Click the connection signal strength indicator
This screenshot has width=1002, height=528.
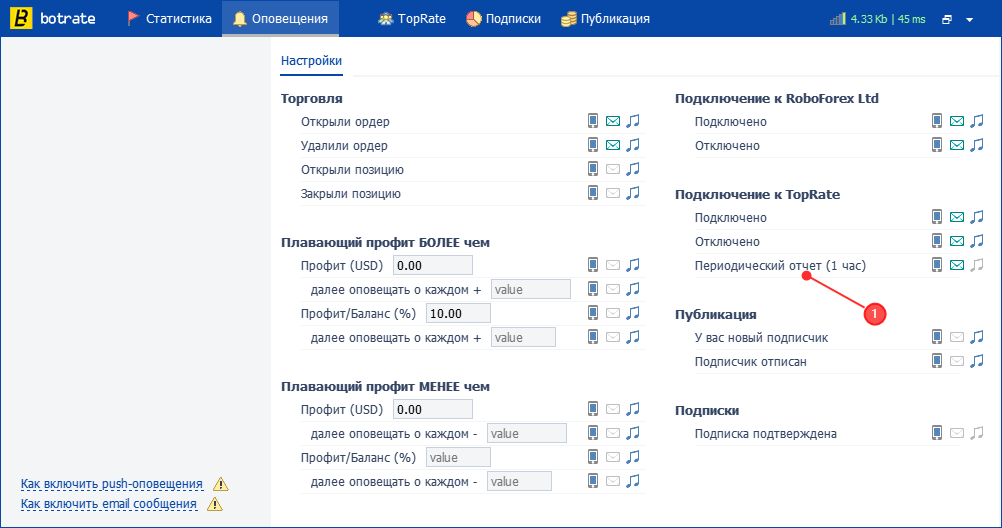coord(837,19)
